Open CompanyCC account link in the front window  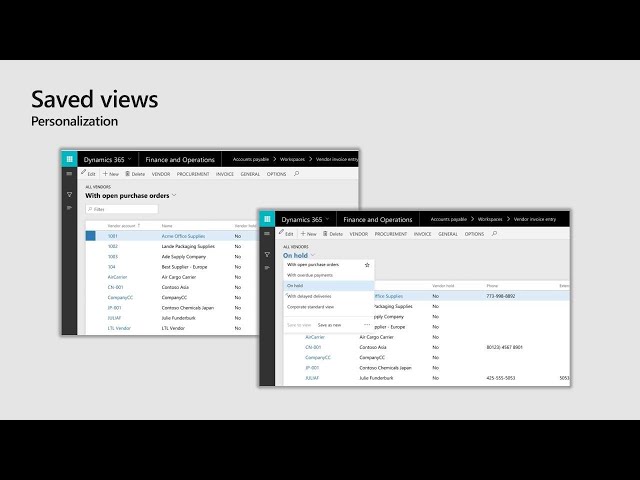pyautogui.click(x=318, y=357)
